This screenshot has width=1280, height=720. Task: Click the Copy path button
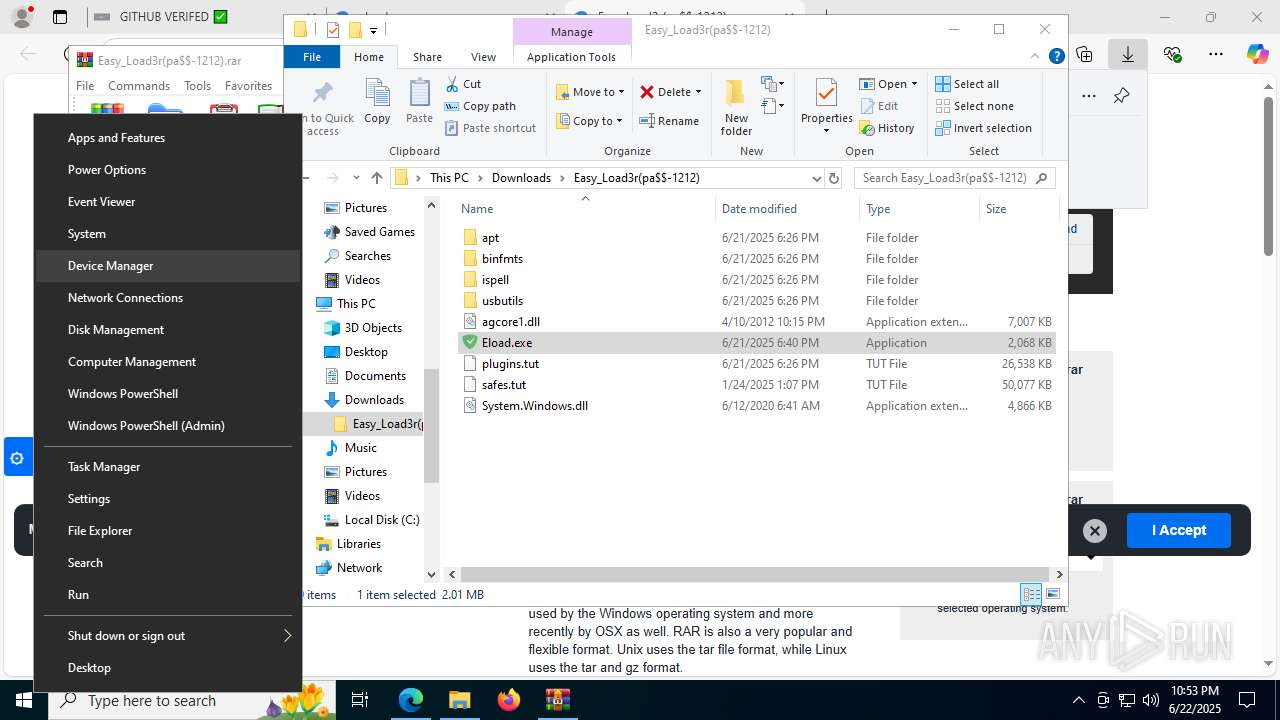tap(480, 106)
